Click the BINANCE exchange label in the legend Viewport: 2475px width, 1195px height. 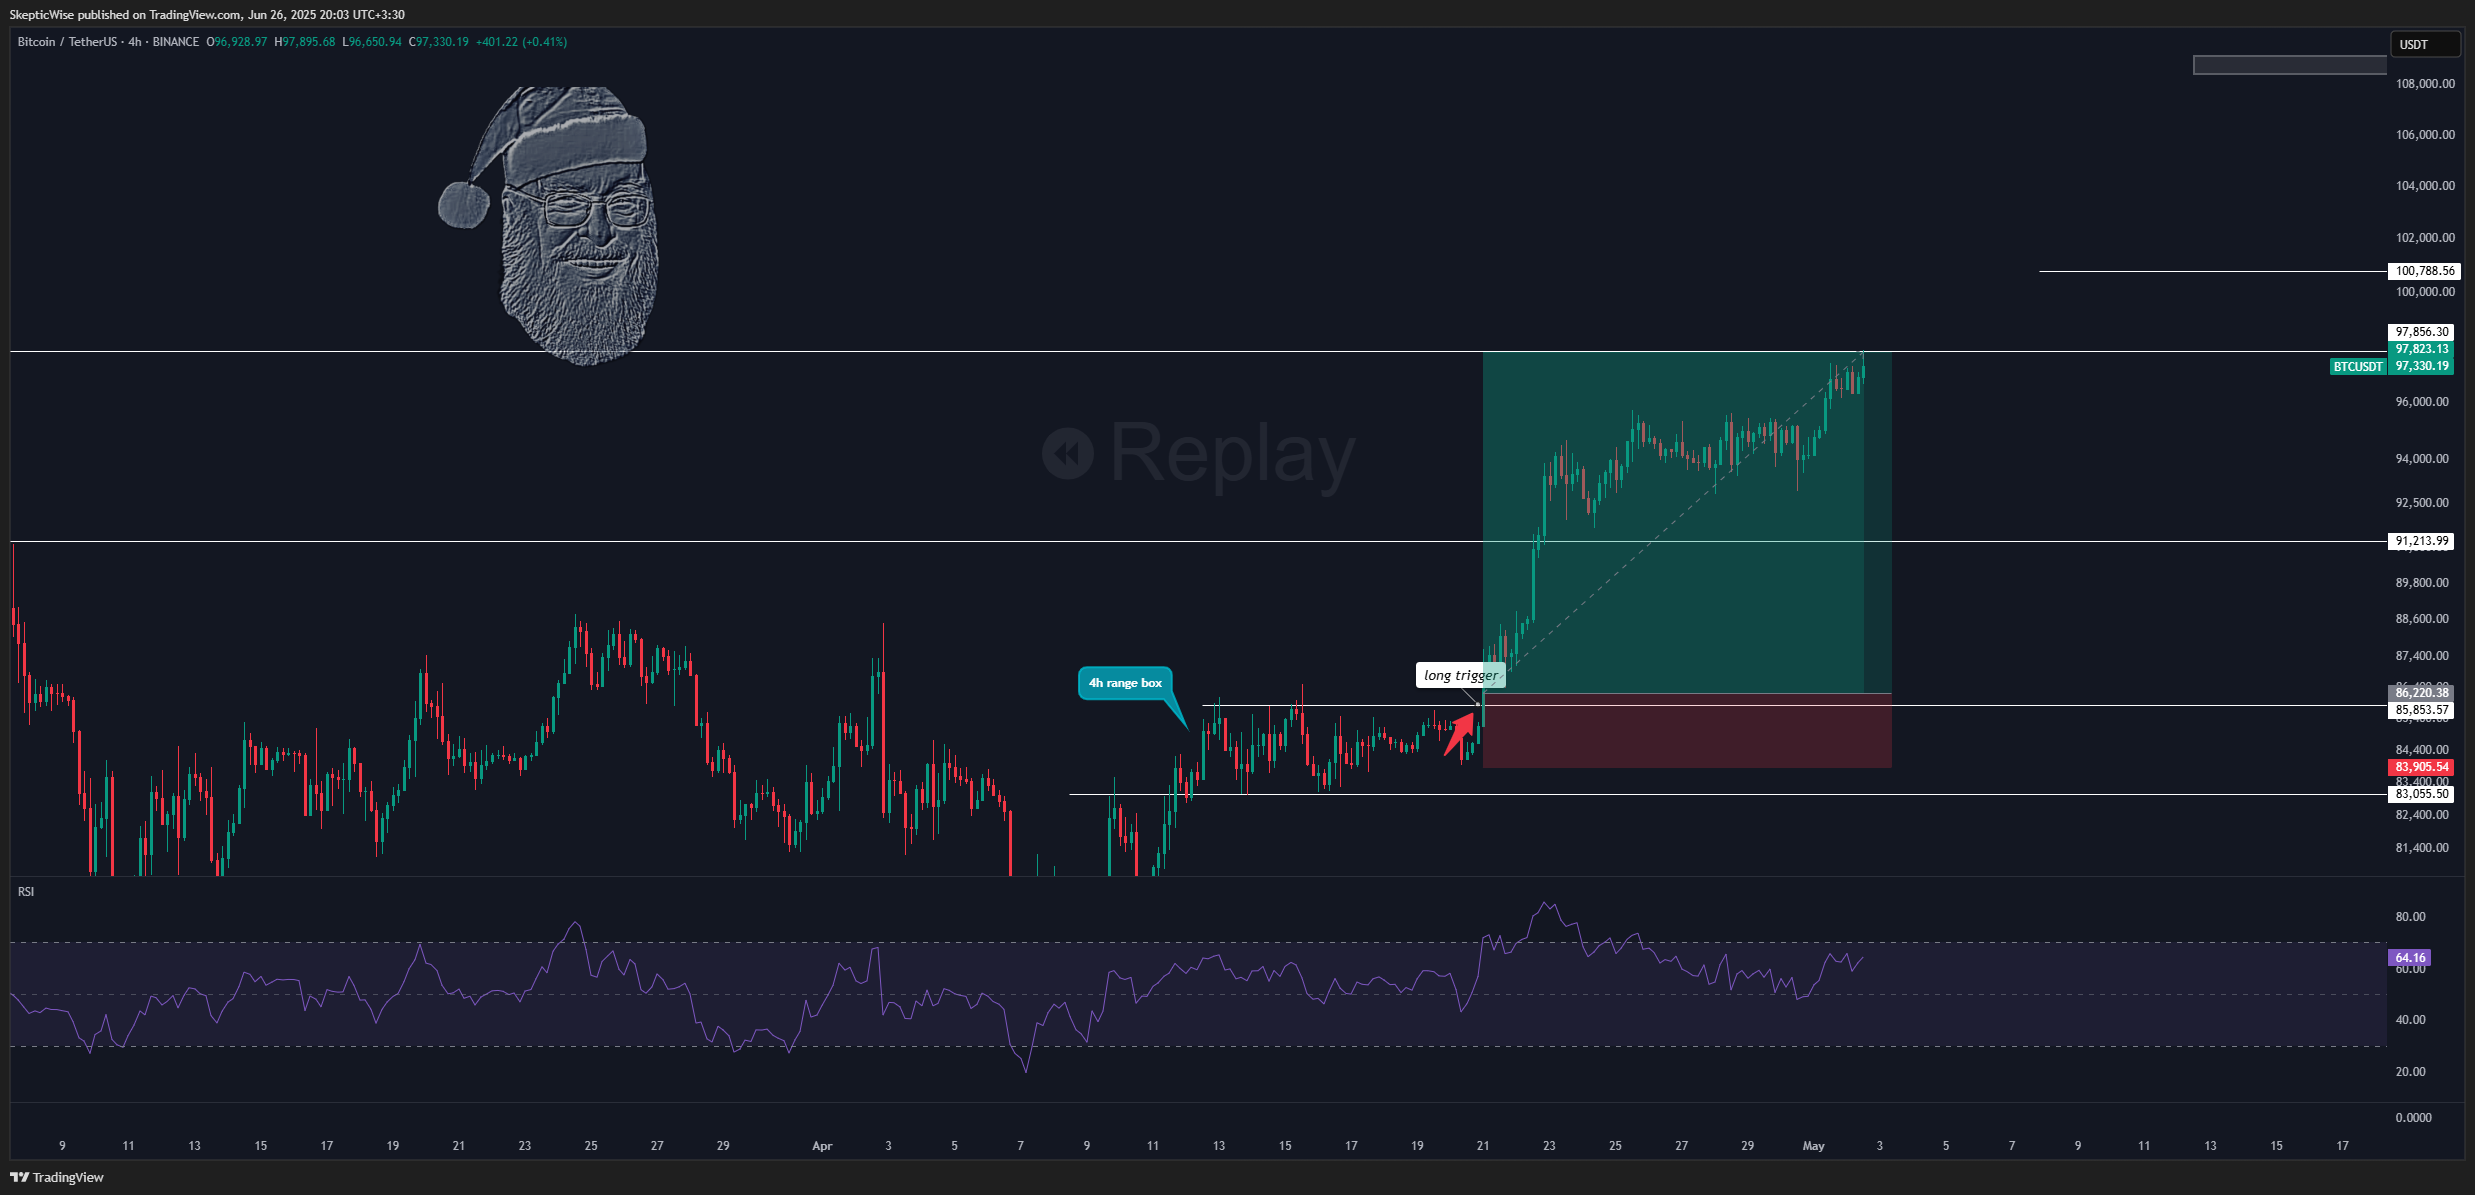click(176, 42)
